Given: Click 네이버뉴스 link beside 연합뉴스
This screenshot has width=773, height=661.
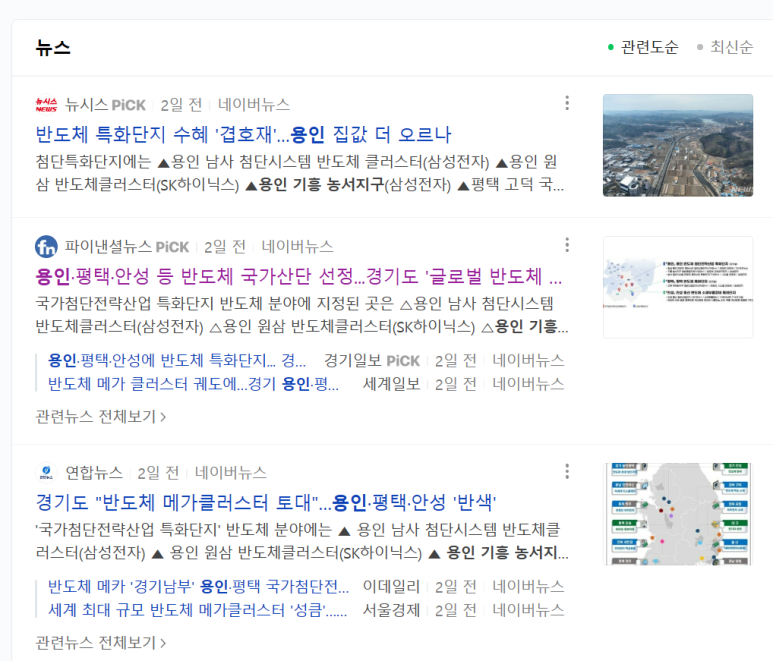Looking at the screenshot, I should [231, 473].
